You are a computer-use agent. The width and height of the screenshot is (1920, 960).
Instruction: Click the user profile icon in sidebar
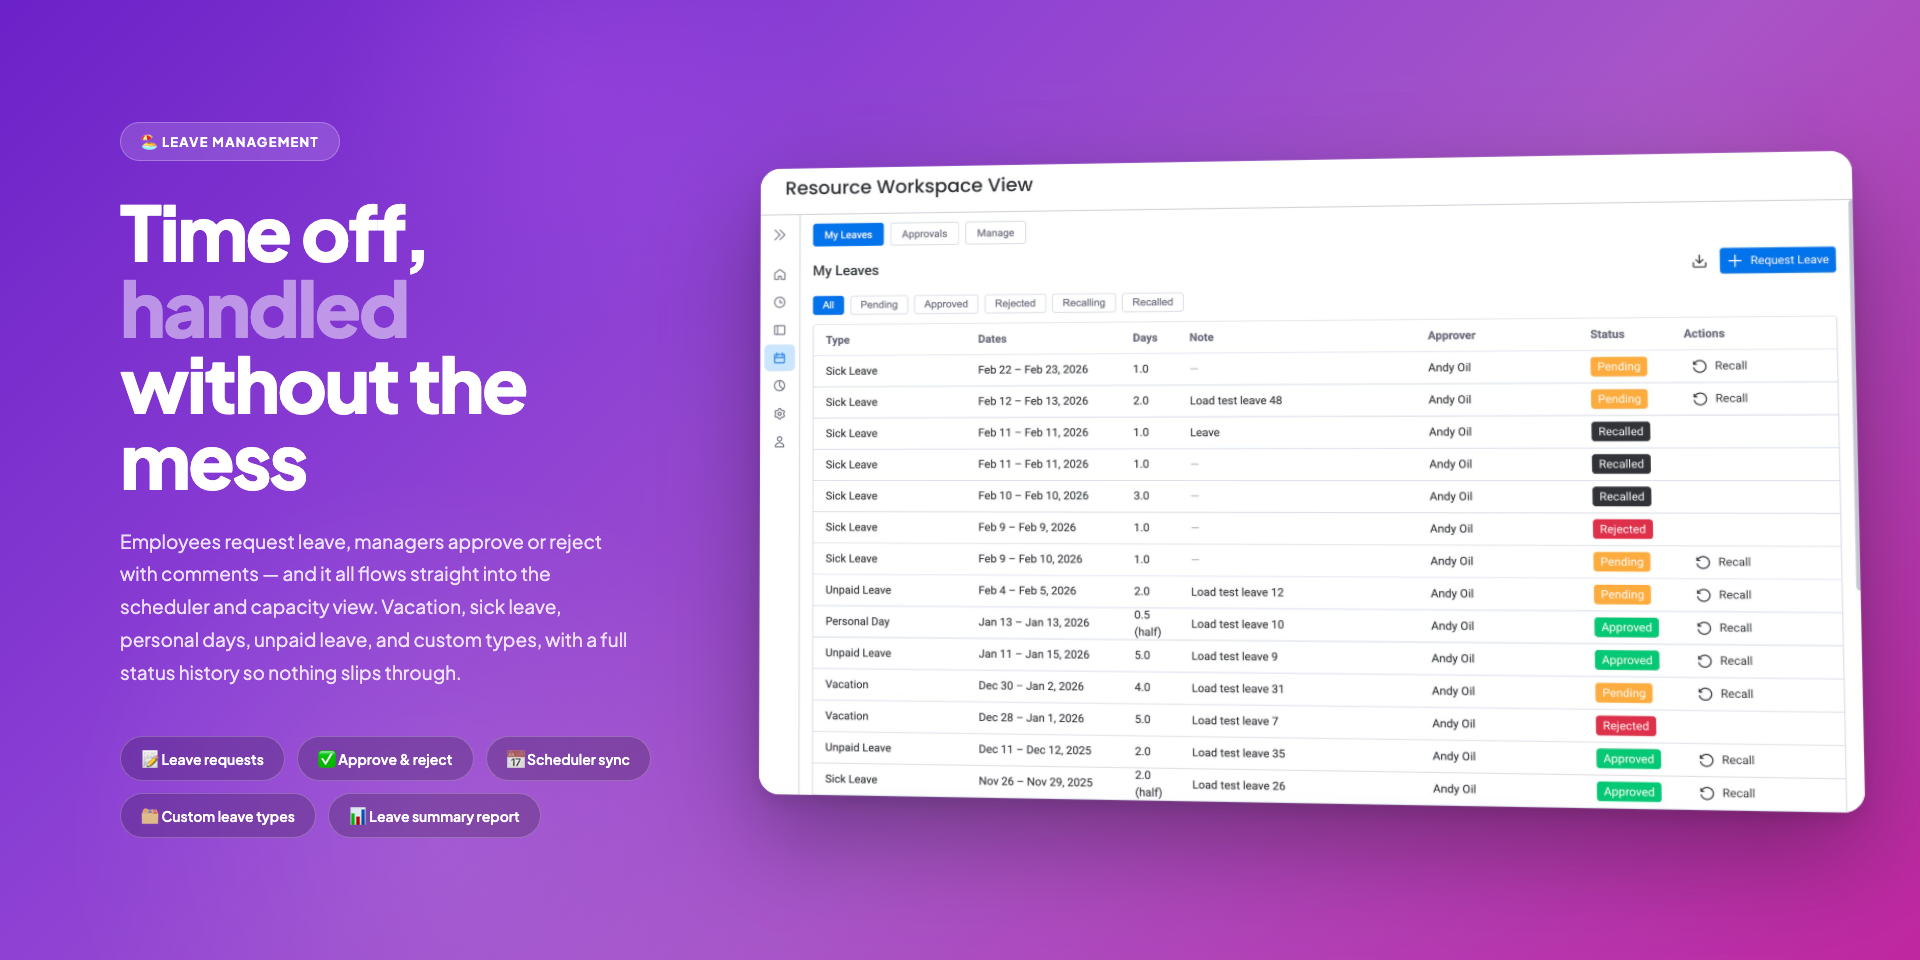click(779, 441)
